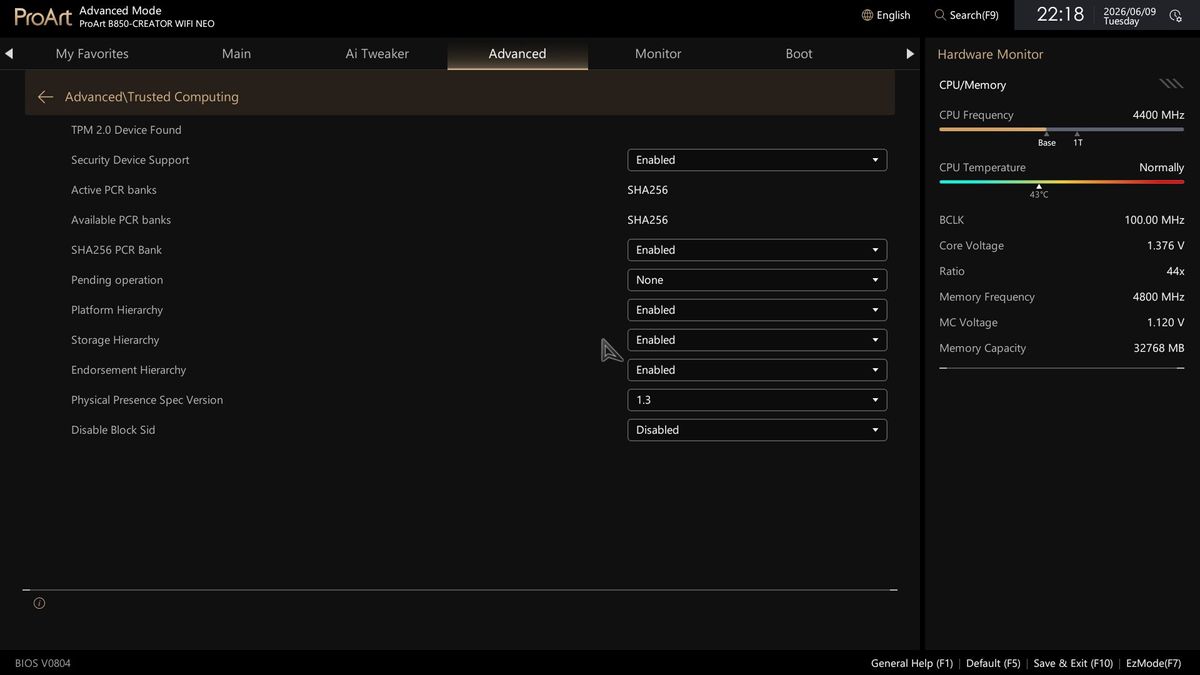The image size is (1200, 675).
Task: Click the CPU Temperature color bar
Action: [x=1061, y=182]
